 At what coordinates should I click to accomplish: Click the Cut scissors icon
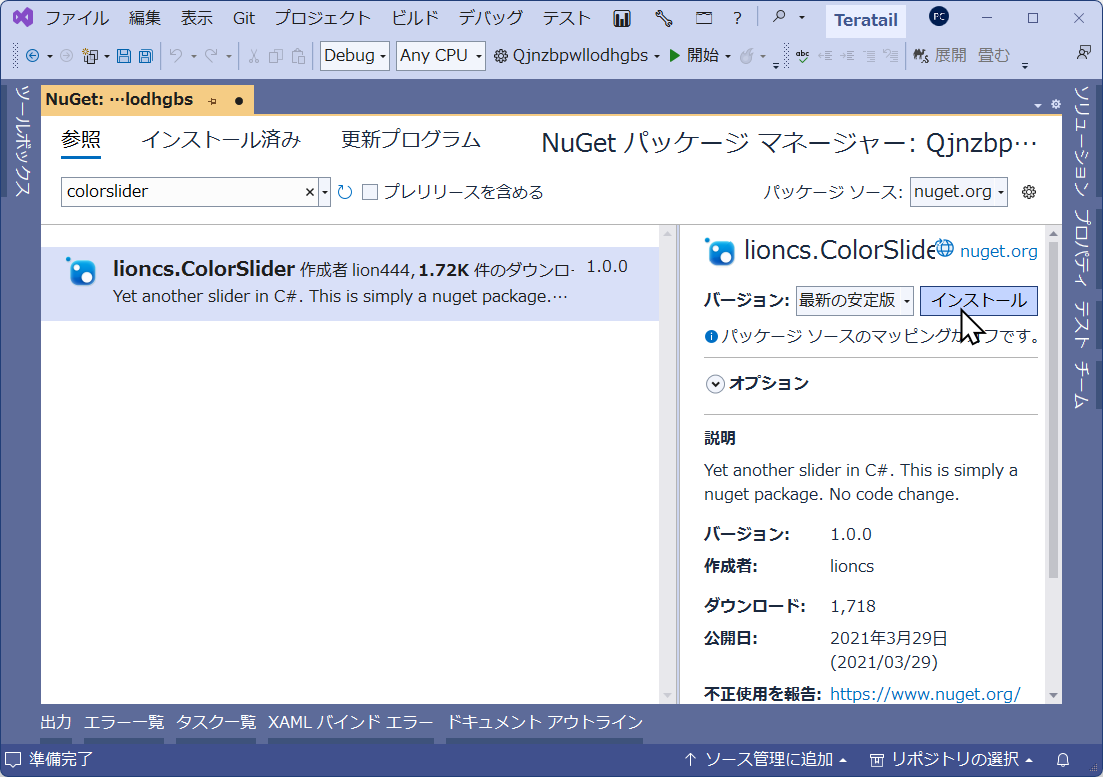tap(254, 56)
